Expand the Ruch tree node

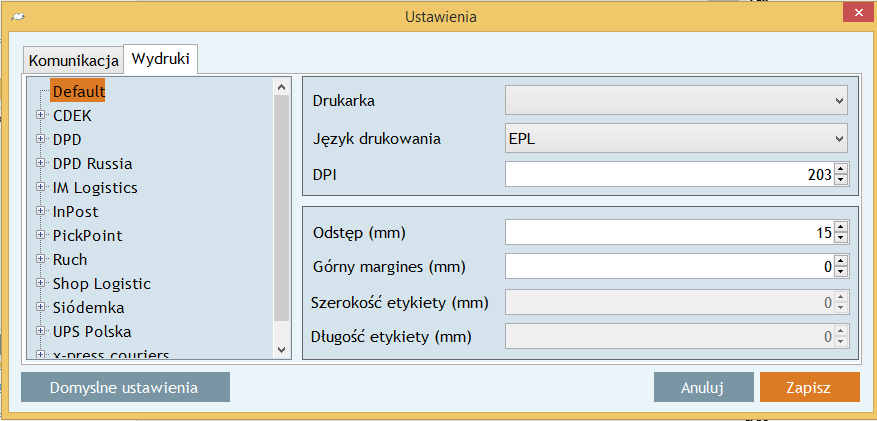[x=40, y=259]
